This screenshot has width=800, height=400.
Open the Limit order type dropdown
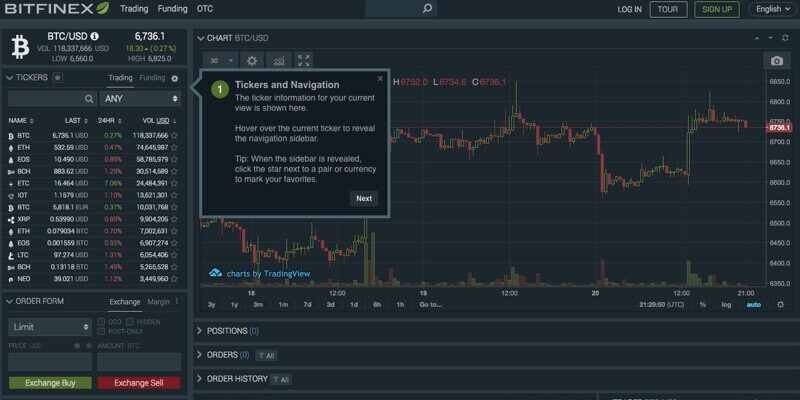[50, 327]
